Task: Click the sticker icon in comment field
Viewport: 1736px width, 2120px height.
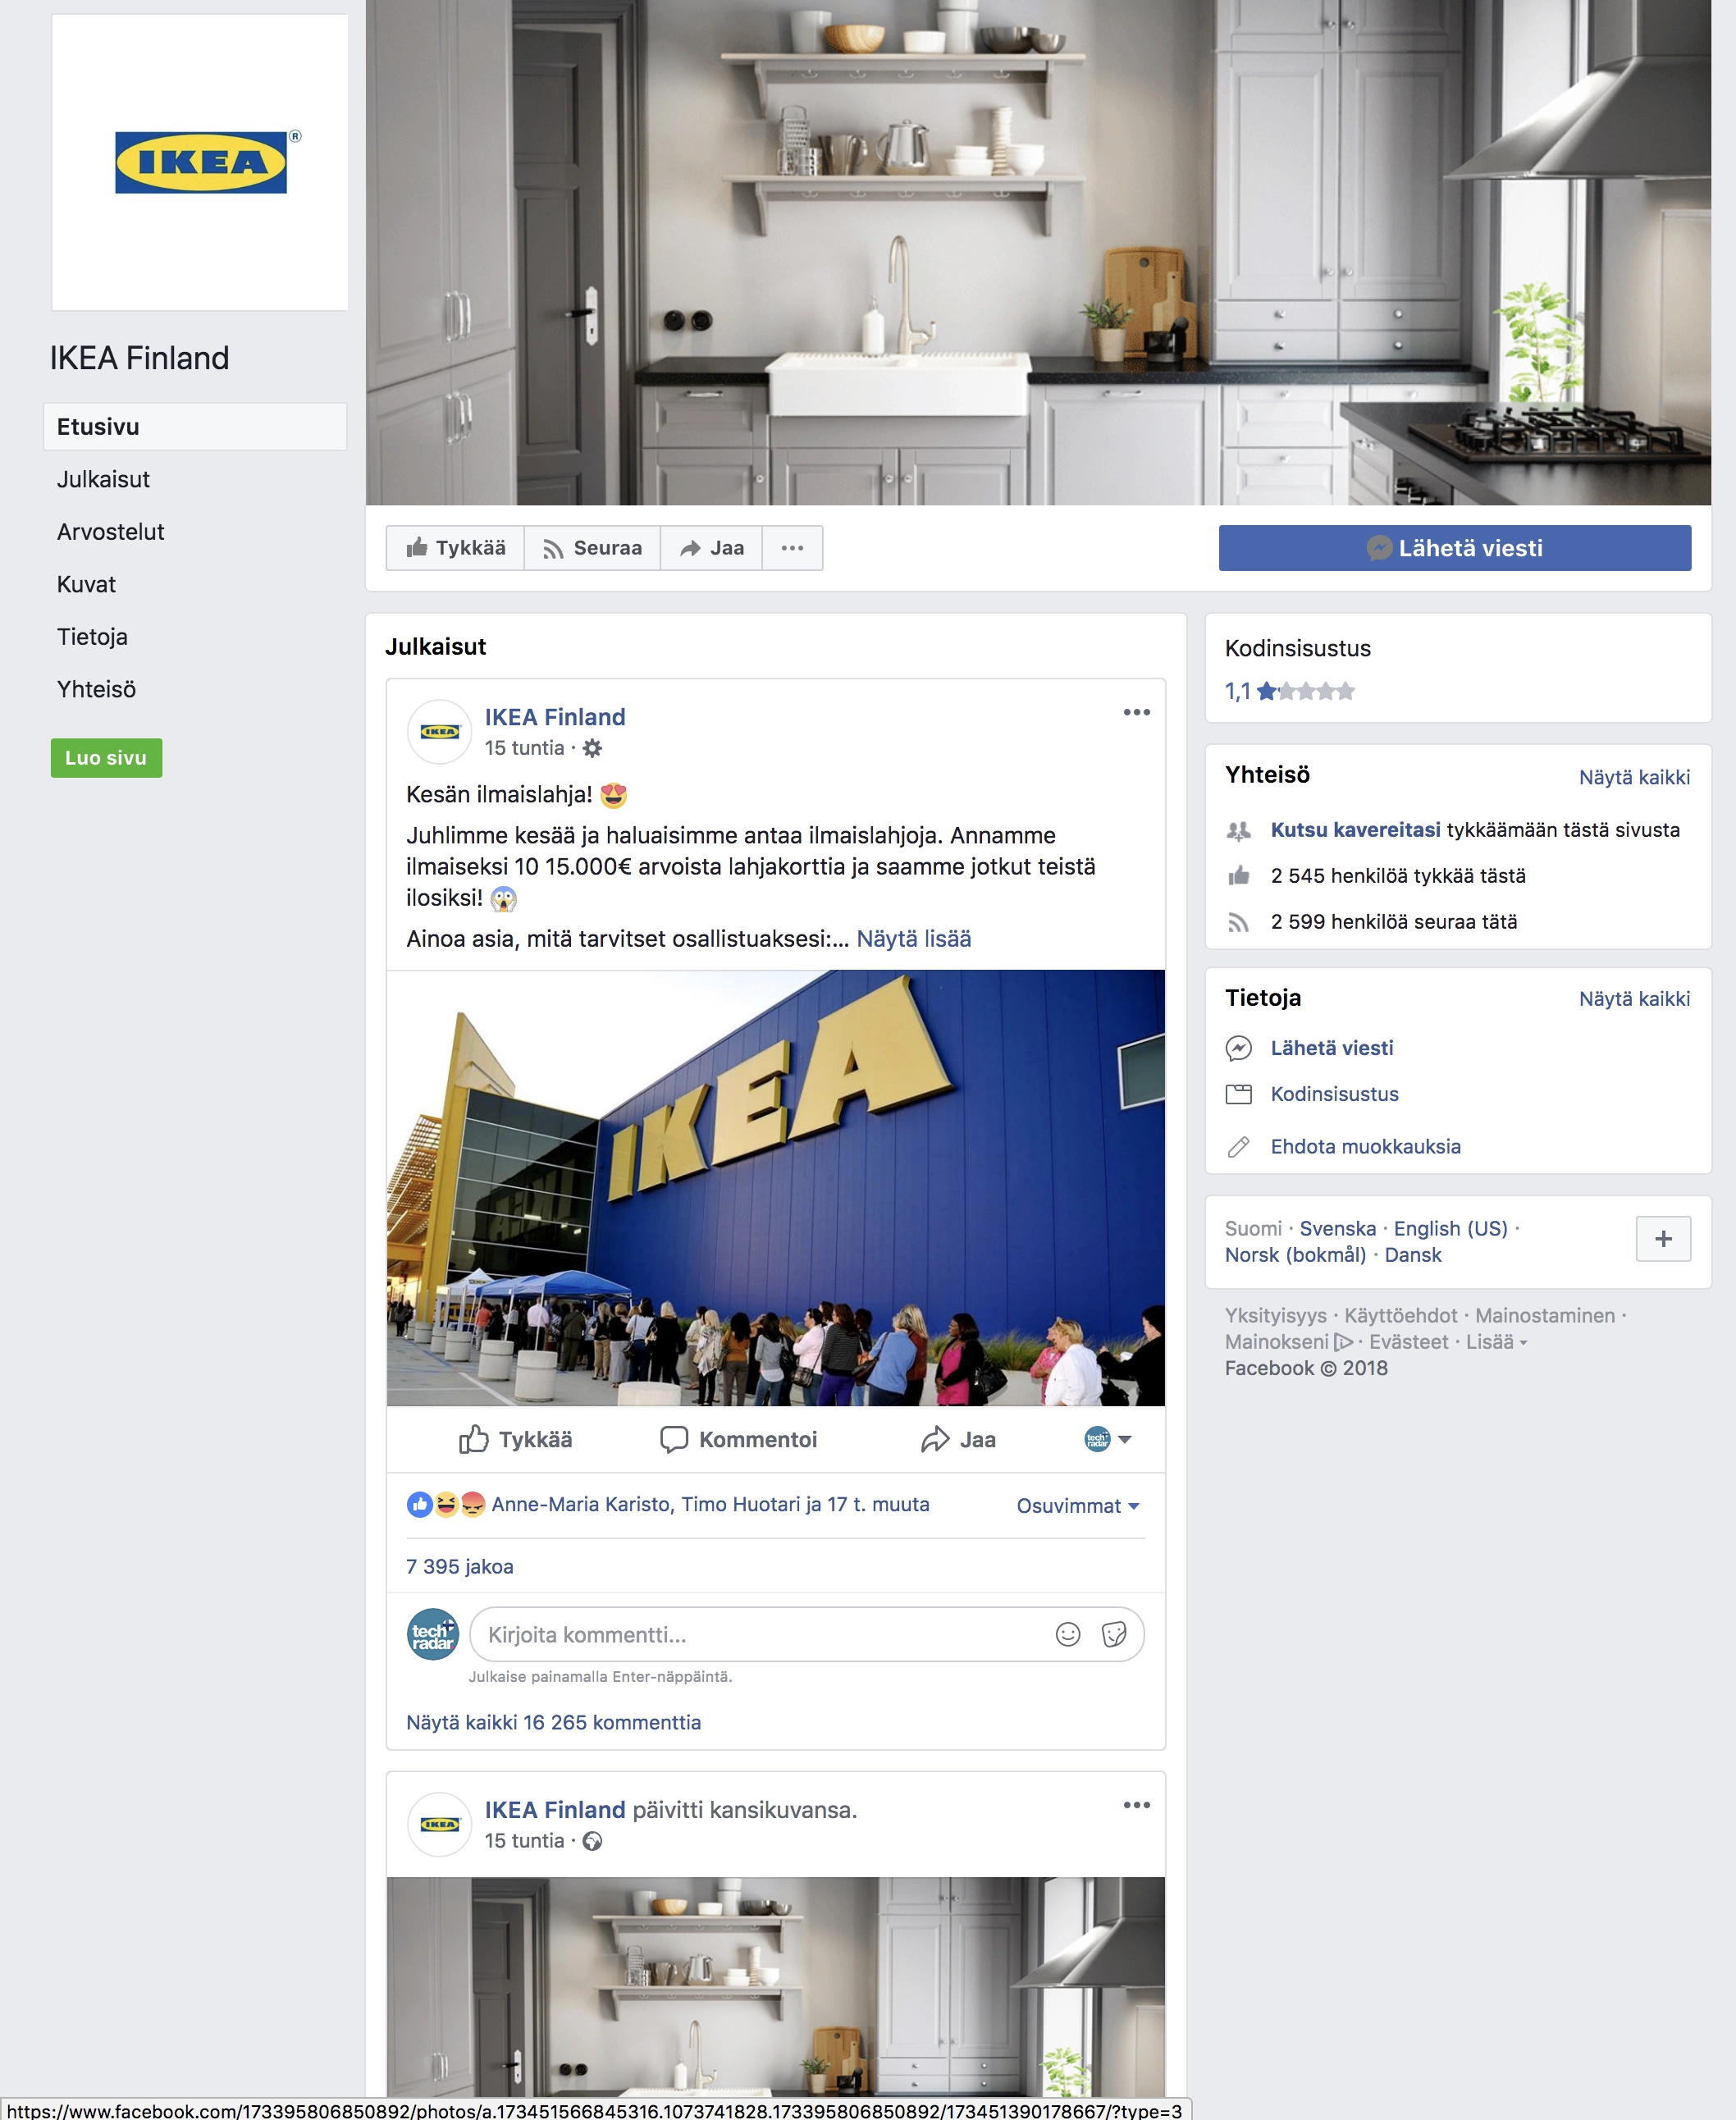Action: click(x=1114, y=1634)
